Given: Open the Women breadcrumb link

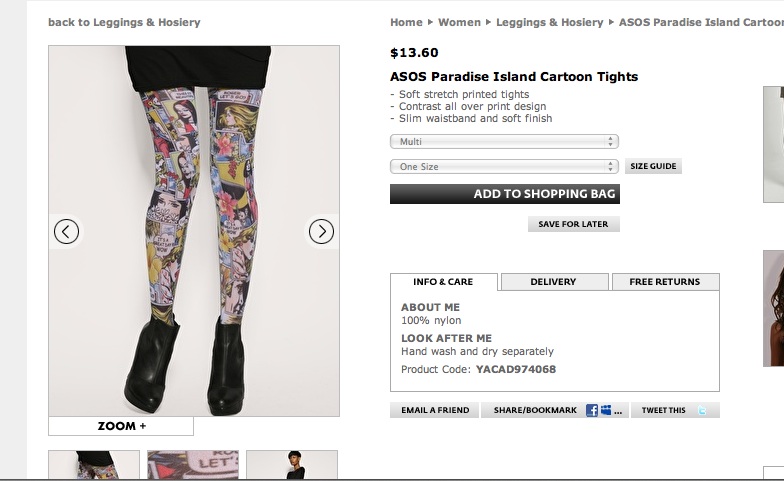Looking at the screenshot, I should tap(459, 22).
